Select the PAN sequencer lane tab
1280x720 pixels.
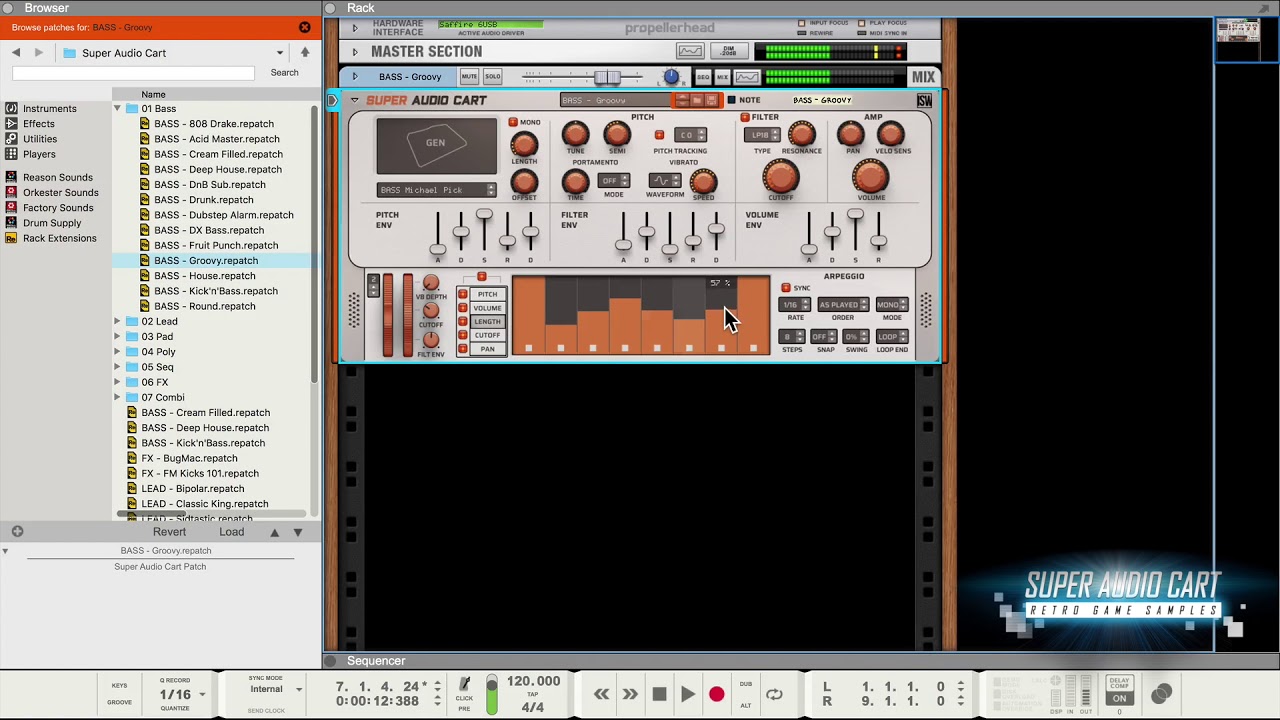pyautogui.click(x=487, y=349)
